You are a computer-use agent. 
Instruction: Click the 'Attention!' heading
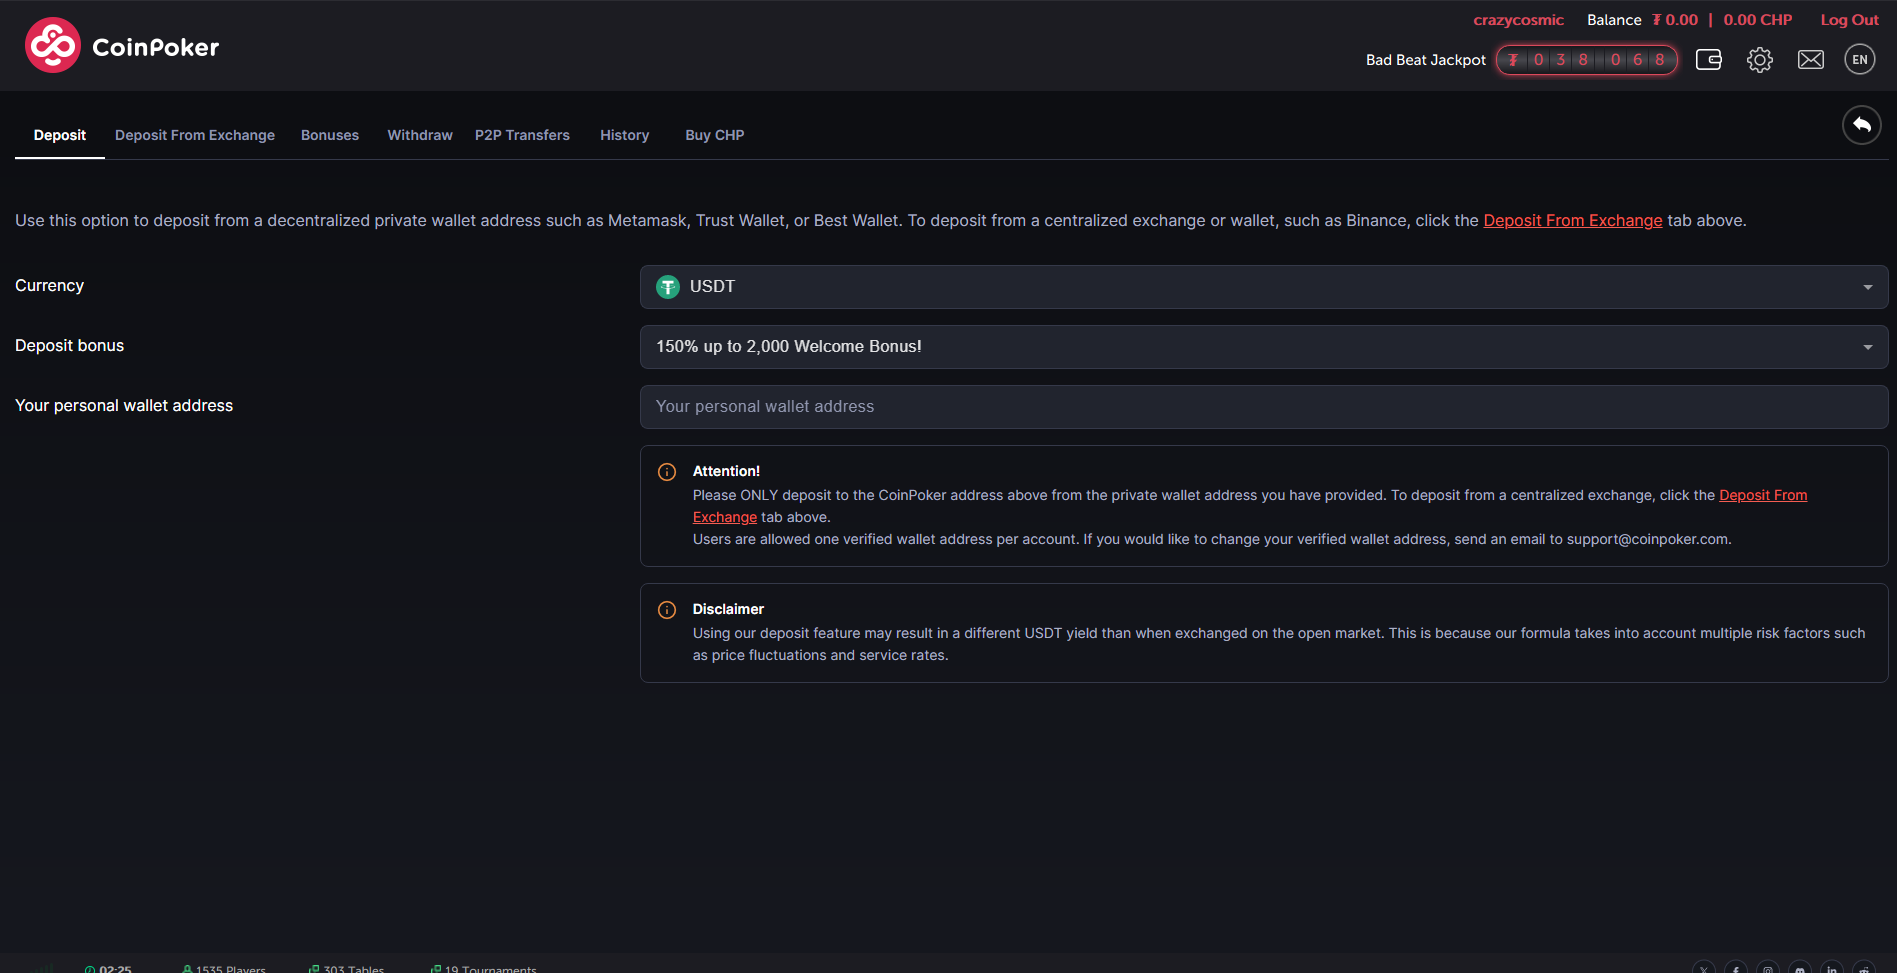tap(726, 472)
